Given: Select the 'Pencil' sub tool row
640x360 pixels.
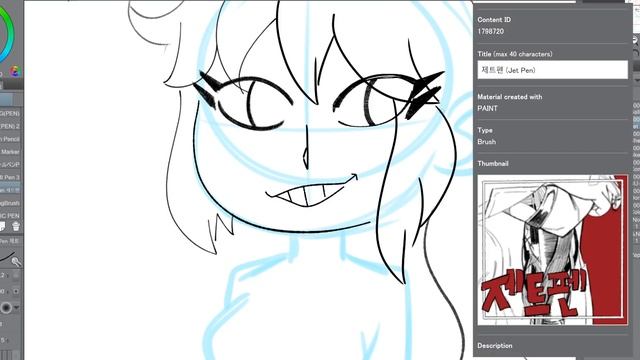Looking at the screenshot, I should pos(10,139).
